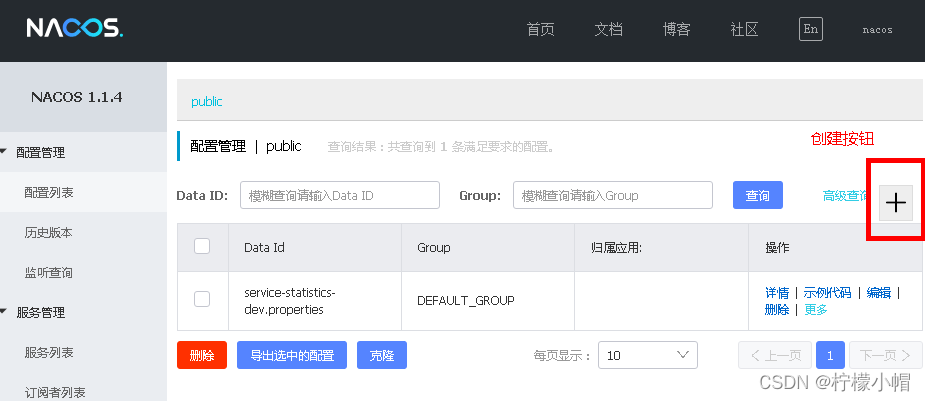Open 博客 in the top navigation
This screenshot has height=401, width=925.
point(676,29)
